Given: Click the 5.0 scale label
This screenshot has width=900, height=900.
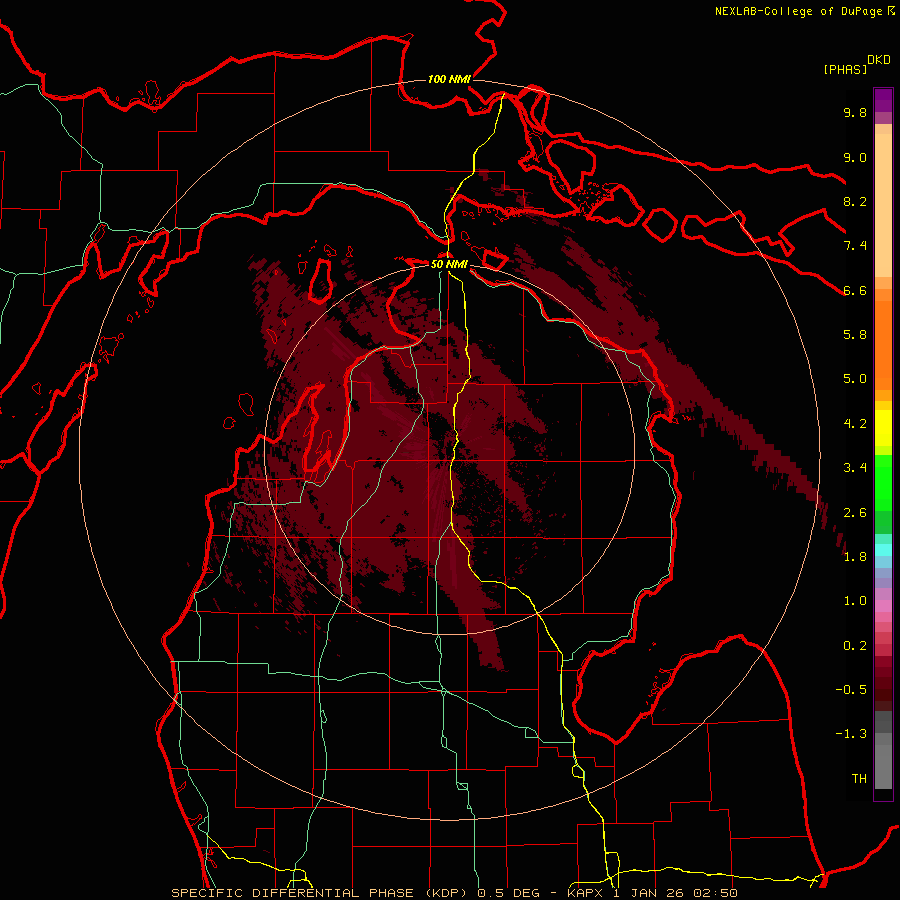Looking at the screenshot, I should tap(855, 379).
